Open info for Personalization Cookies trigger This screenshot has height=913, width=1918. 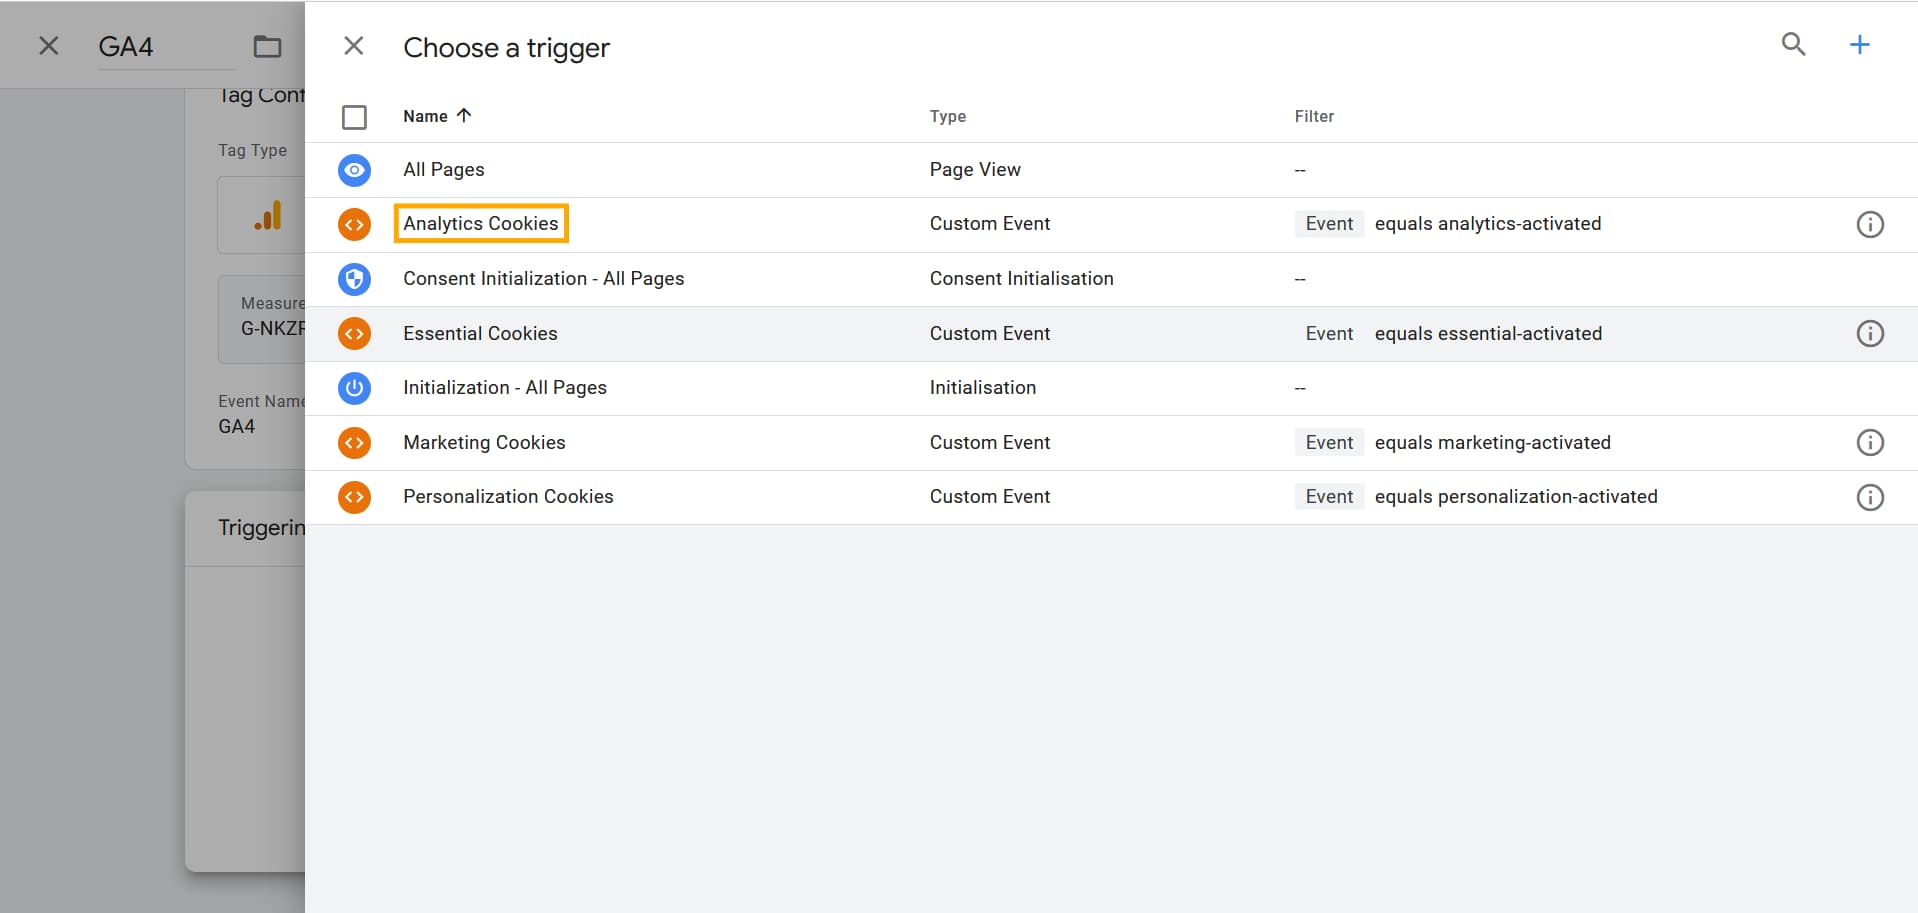click(1869, 497)
